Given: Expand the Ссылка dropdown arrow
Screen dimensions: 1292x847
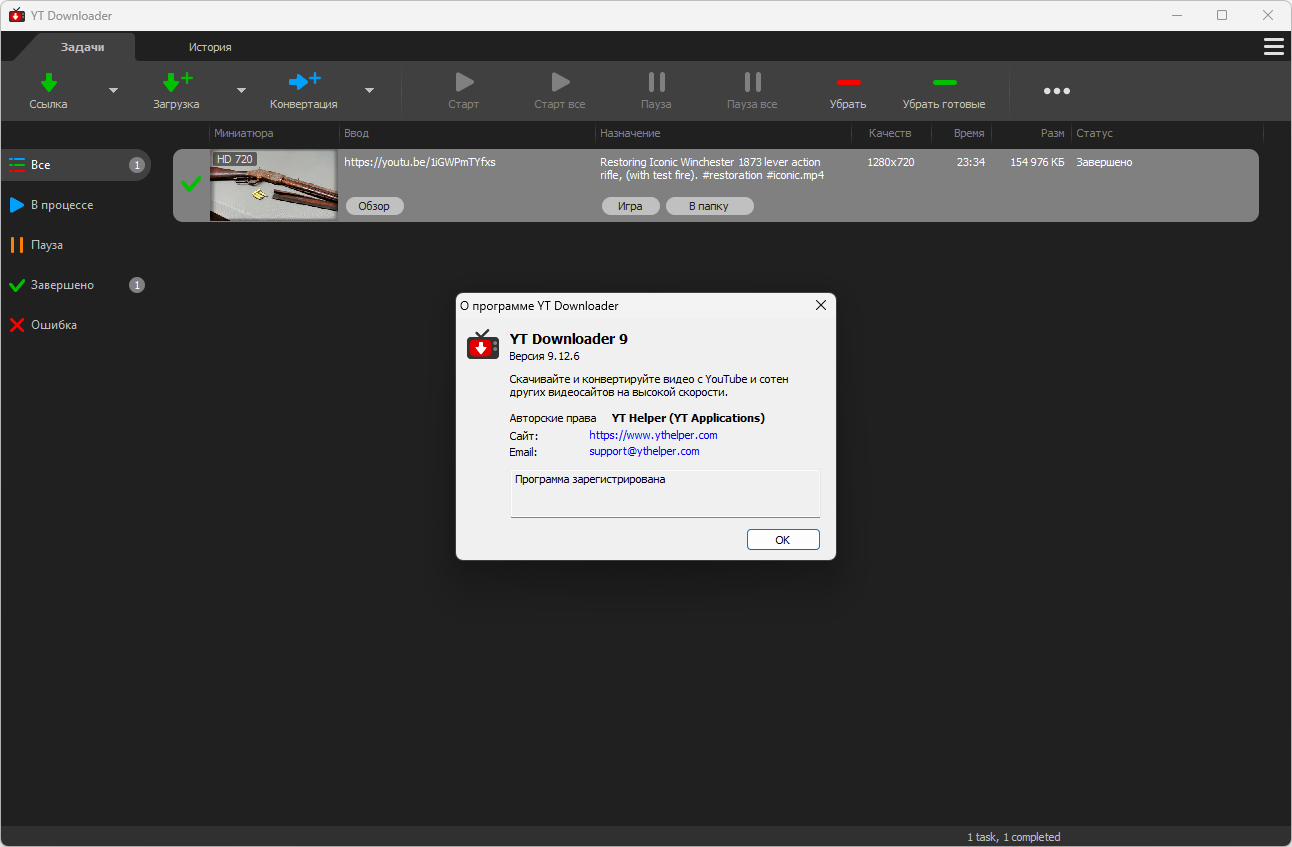Looking at the screenshot, I should [x=113, y=91].
